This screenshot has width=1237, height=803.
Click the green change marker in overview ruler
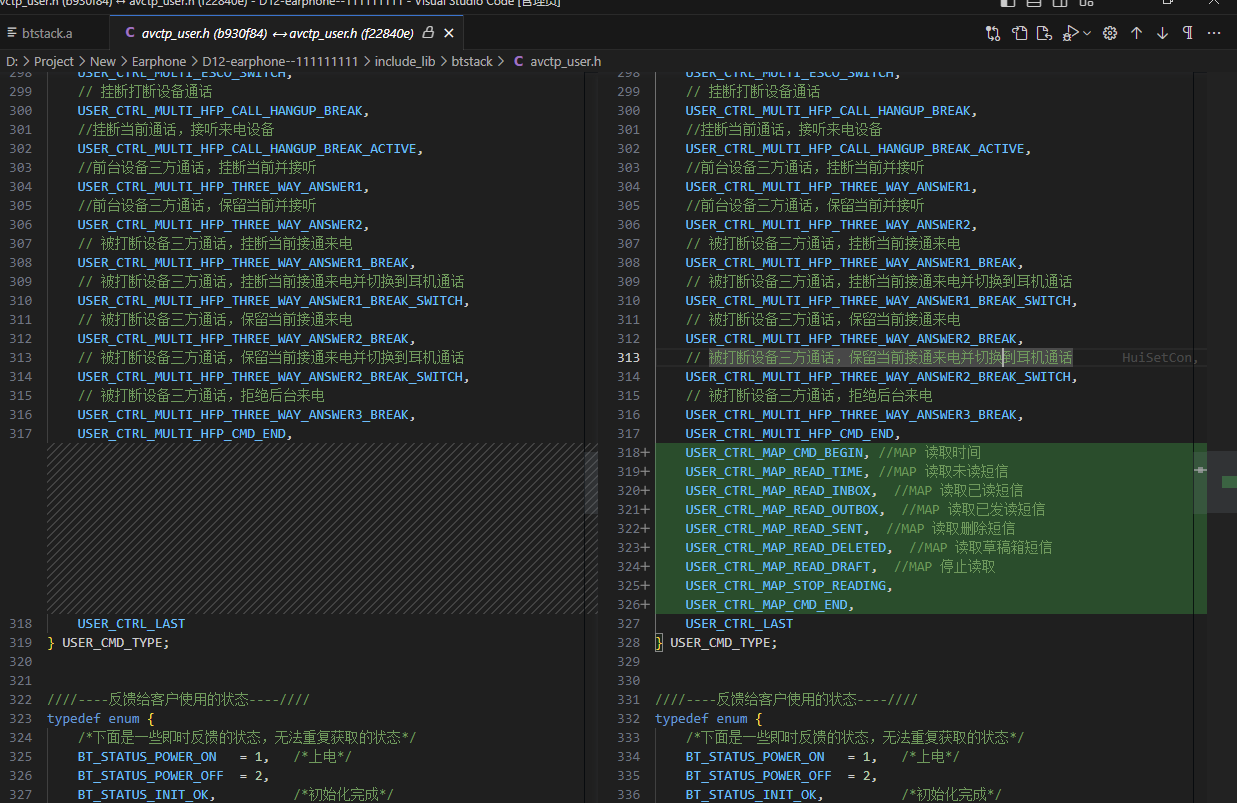tap(1229, 481)
